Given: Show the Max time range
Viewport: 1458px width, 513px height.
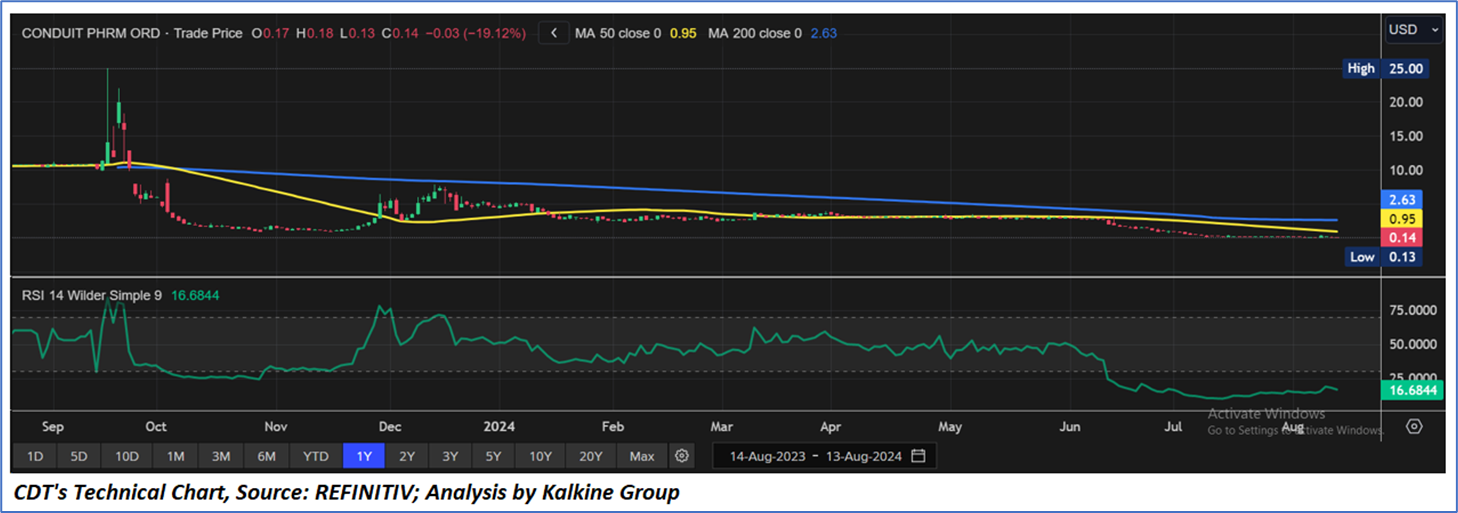Looking at the screenshot, I should [642, 456].
